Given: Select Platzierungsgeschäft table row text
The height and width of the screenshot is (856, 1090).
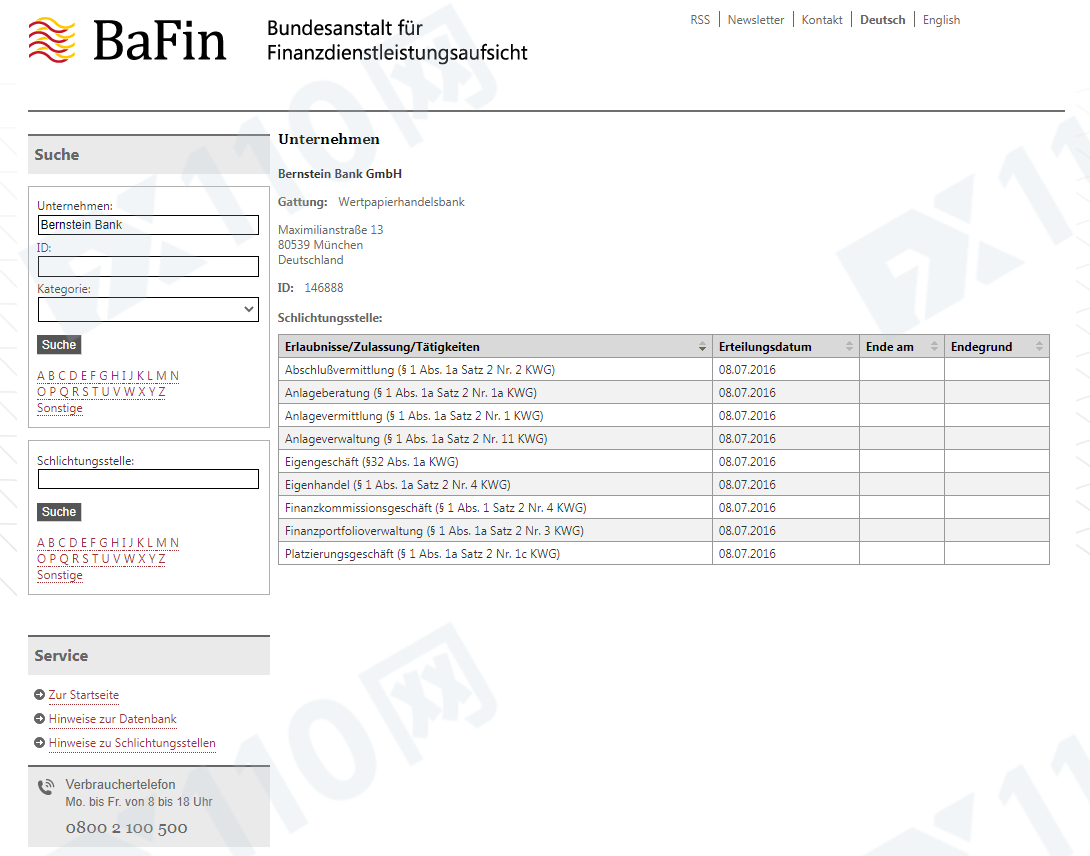Looking at the screenshot, I should click(x=422, y=554).
